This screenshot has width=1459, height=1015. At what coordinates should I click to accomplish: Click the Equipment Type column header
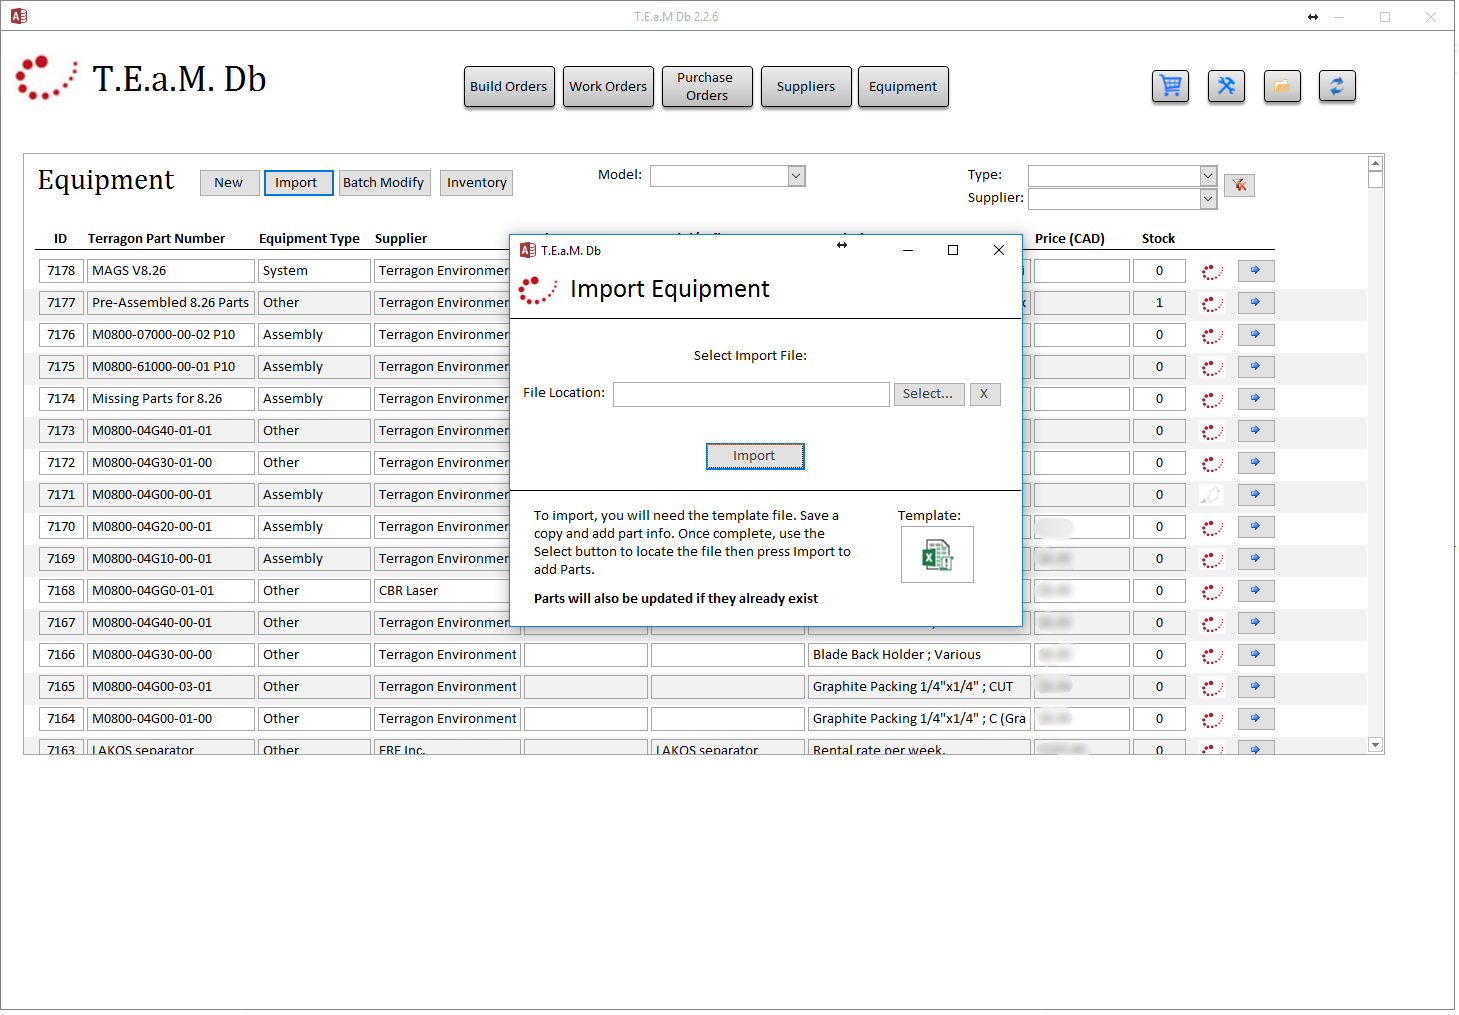pos(309,239)
